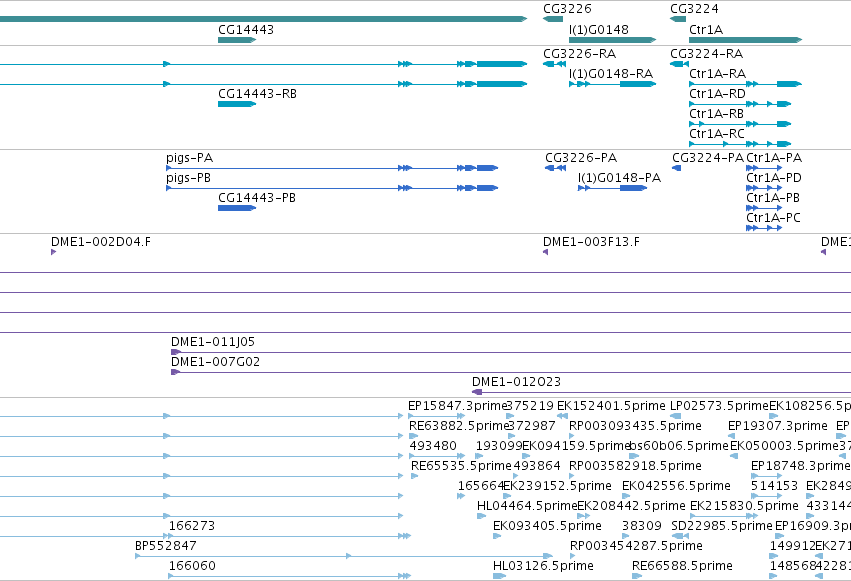
Task: Select the CG14443 gene bar
Action: 237,40
